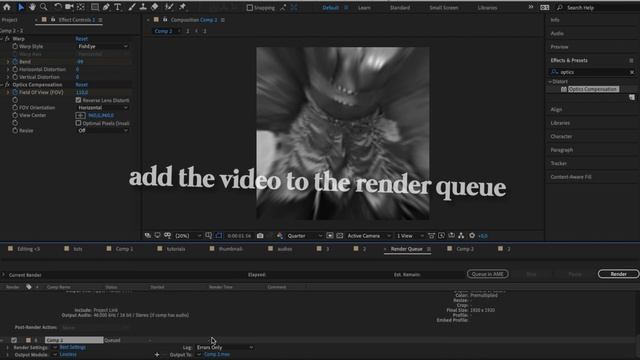Click the Best Settings link
640x360 pixels.
73,347
